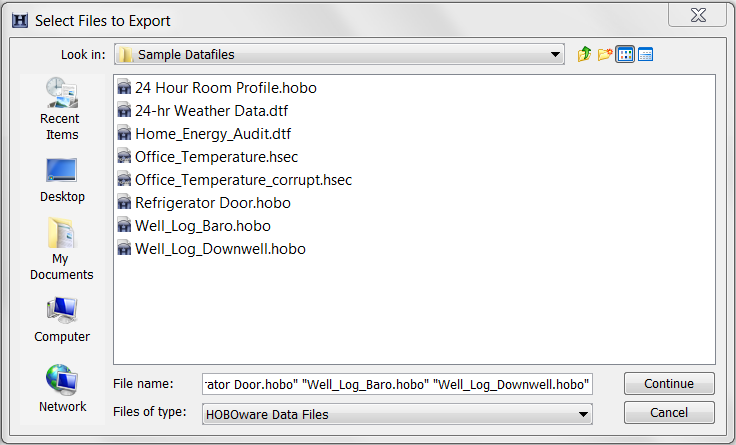Open My Documents folder shortcut
The width and height of the screenshot is (736, 445).
(61, 249)
